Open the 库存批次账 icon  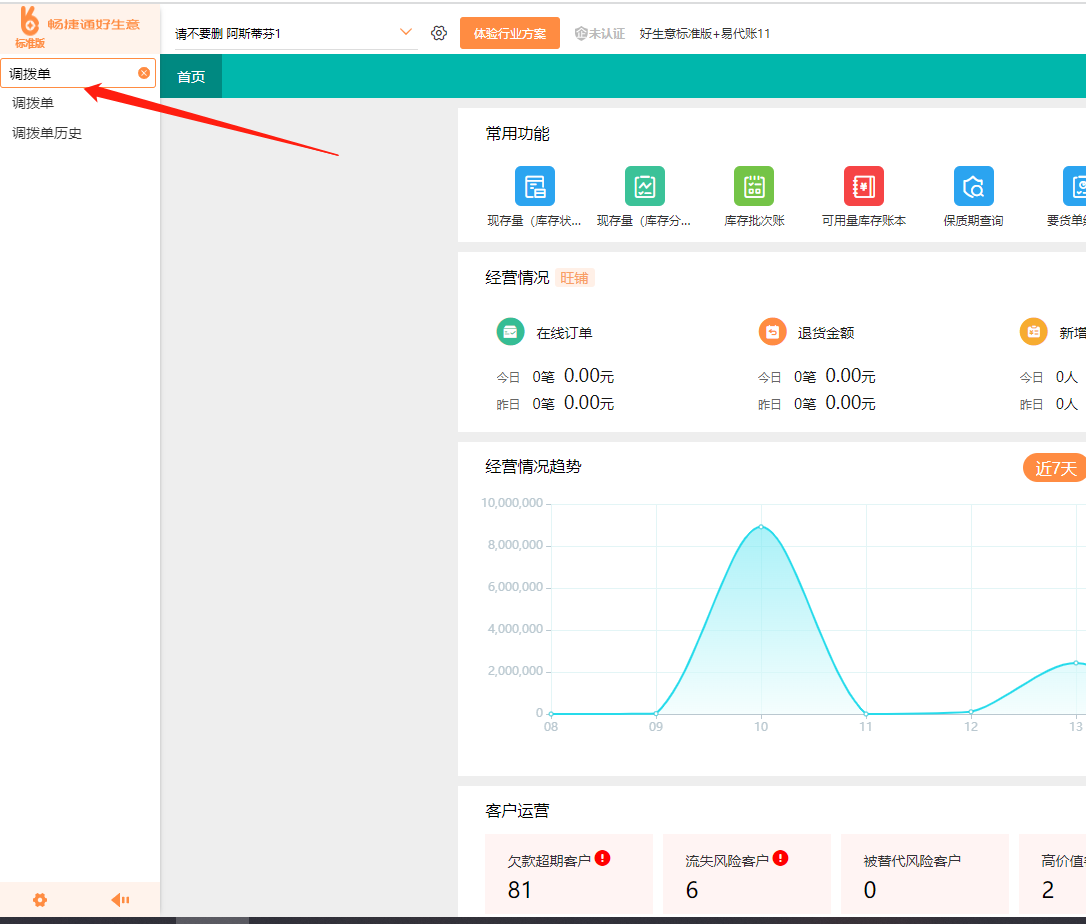pyautogui.click(x=754, y=187)
